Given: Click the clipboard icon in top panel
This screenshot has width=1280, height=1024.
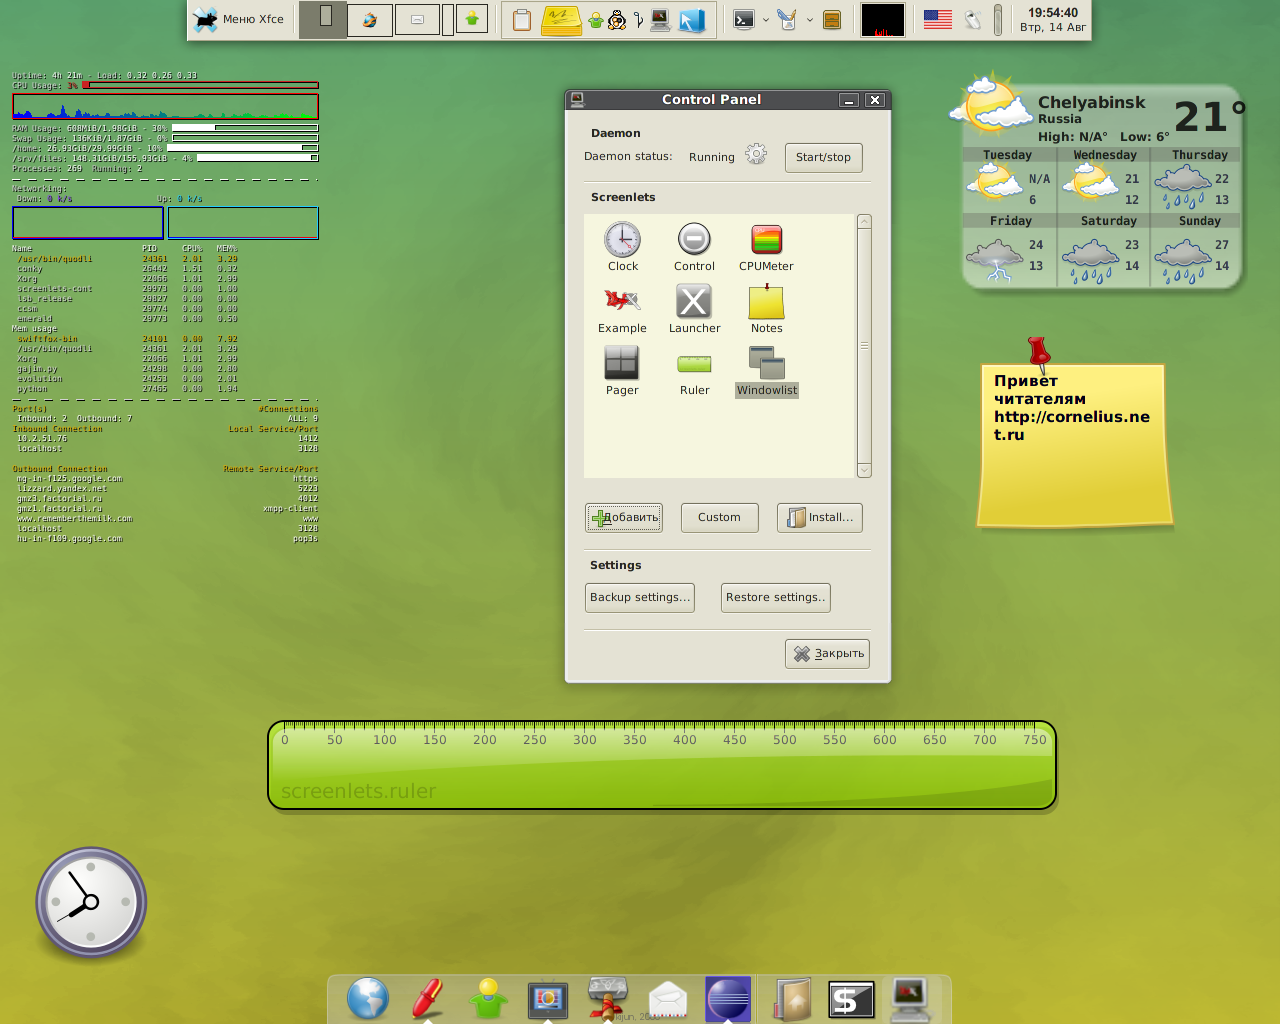Looking at the screenshot, I should point(522,19).
